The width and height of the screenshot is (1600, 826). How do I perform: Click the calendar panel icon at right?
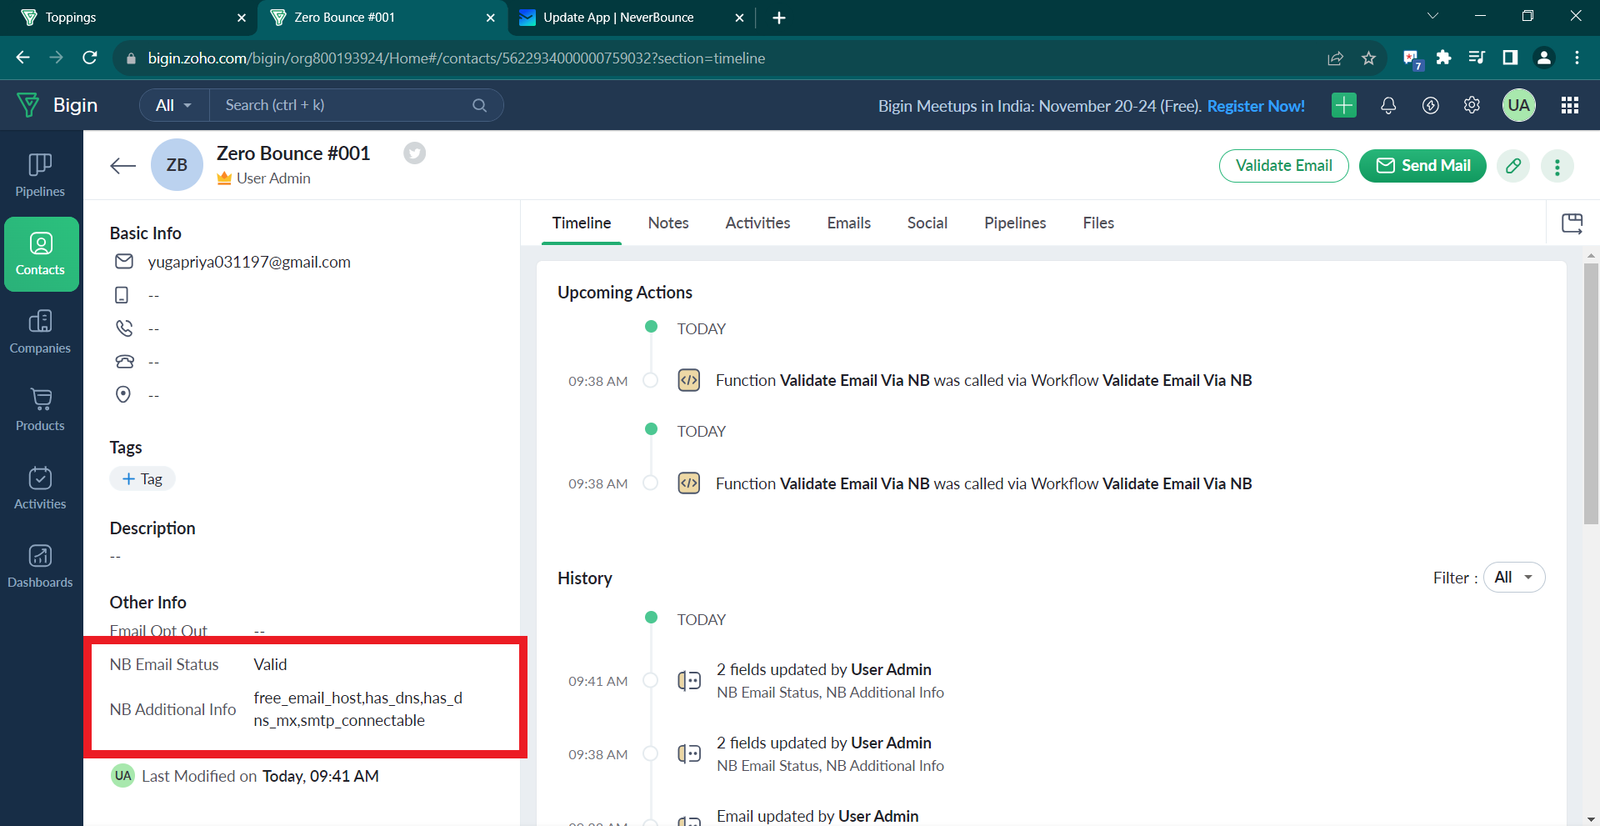[x=1572, y=223]
